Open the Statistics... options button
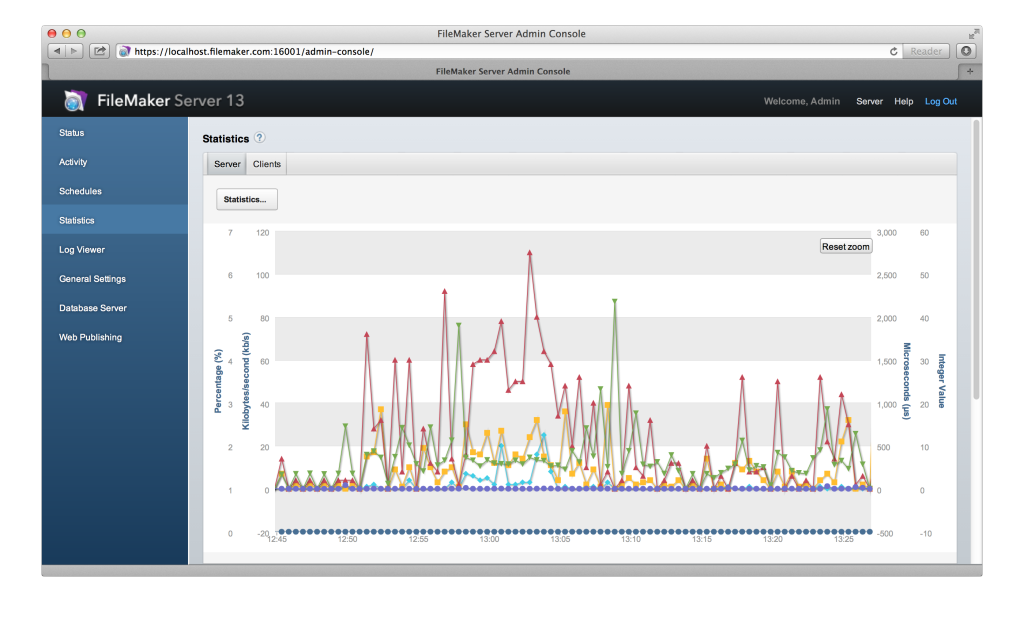This screenshot has height=634, width=1024. 246,199
